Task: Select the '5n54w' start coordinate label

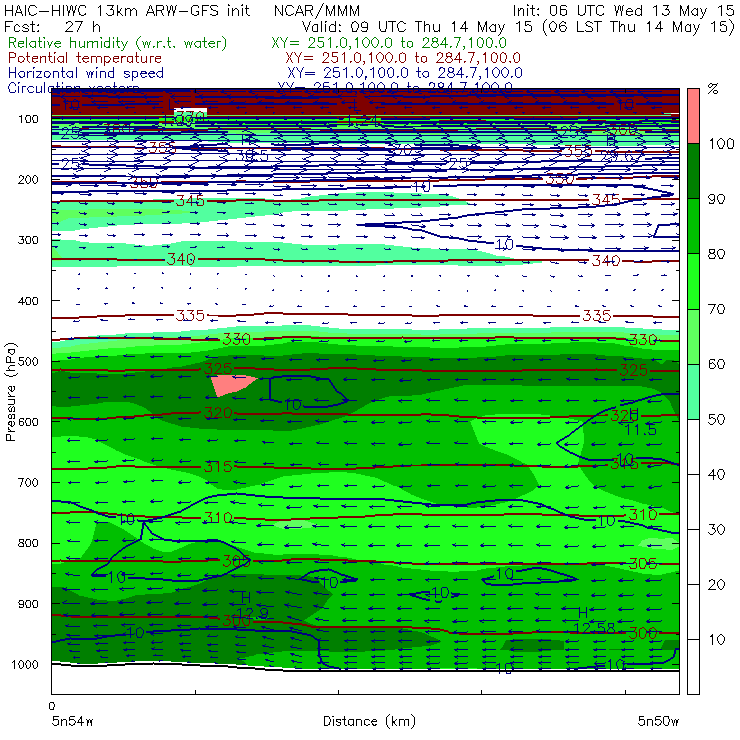Action: [x=73, y=722]
